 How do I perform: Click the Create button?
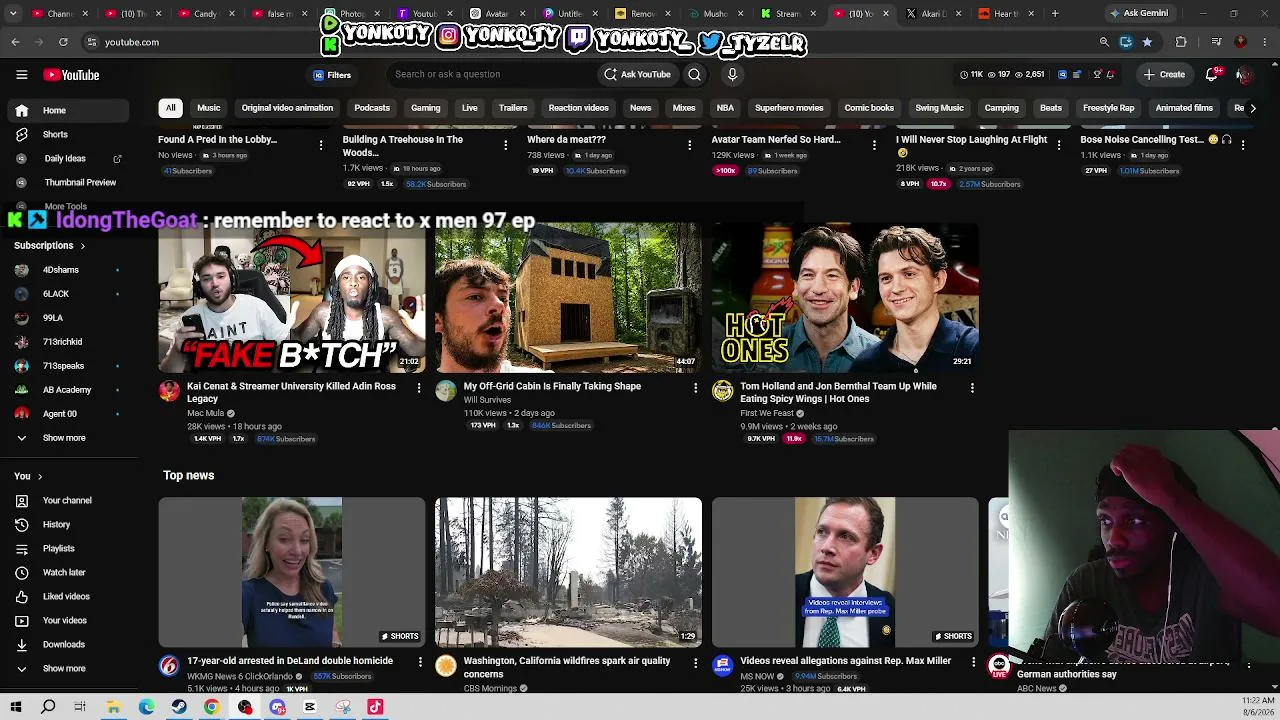click(1165, 74)
